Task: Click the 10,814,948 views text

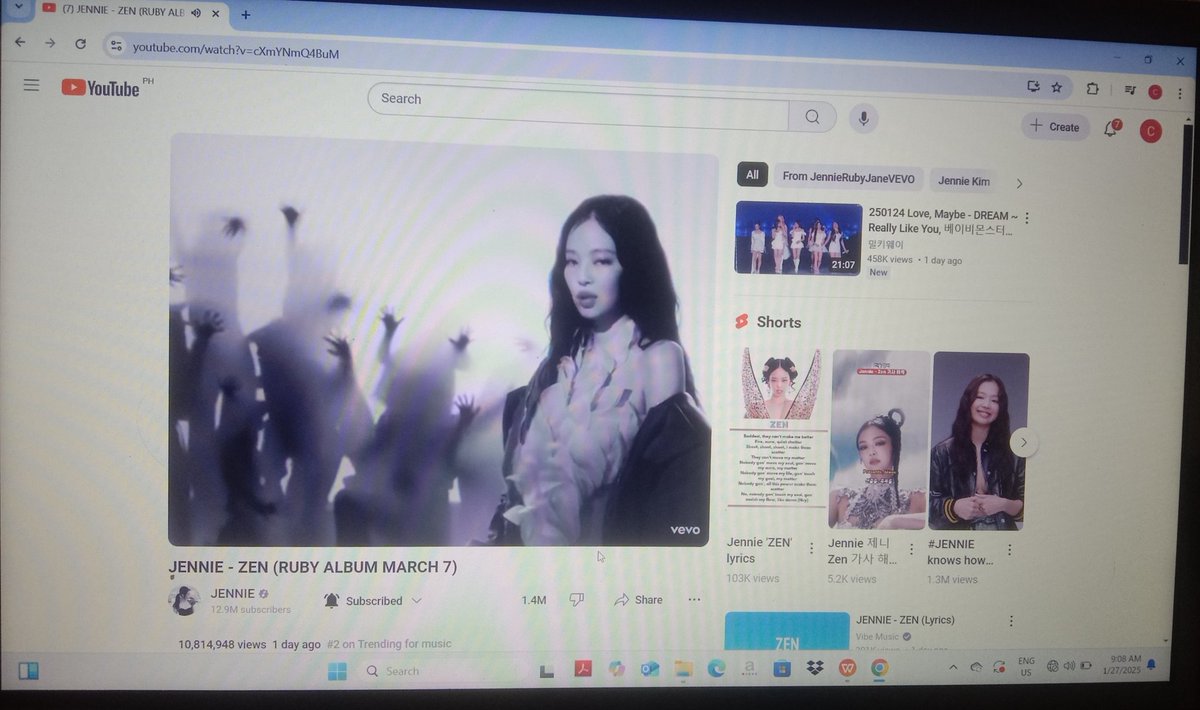Action: 222,645
